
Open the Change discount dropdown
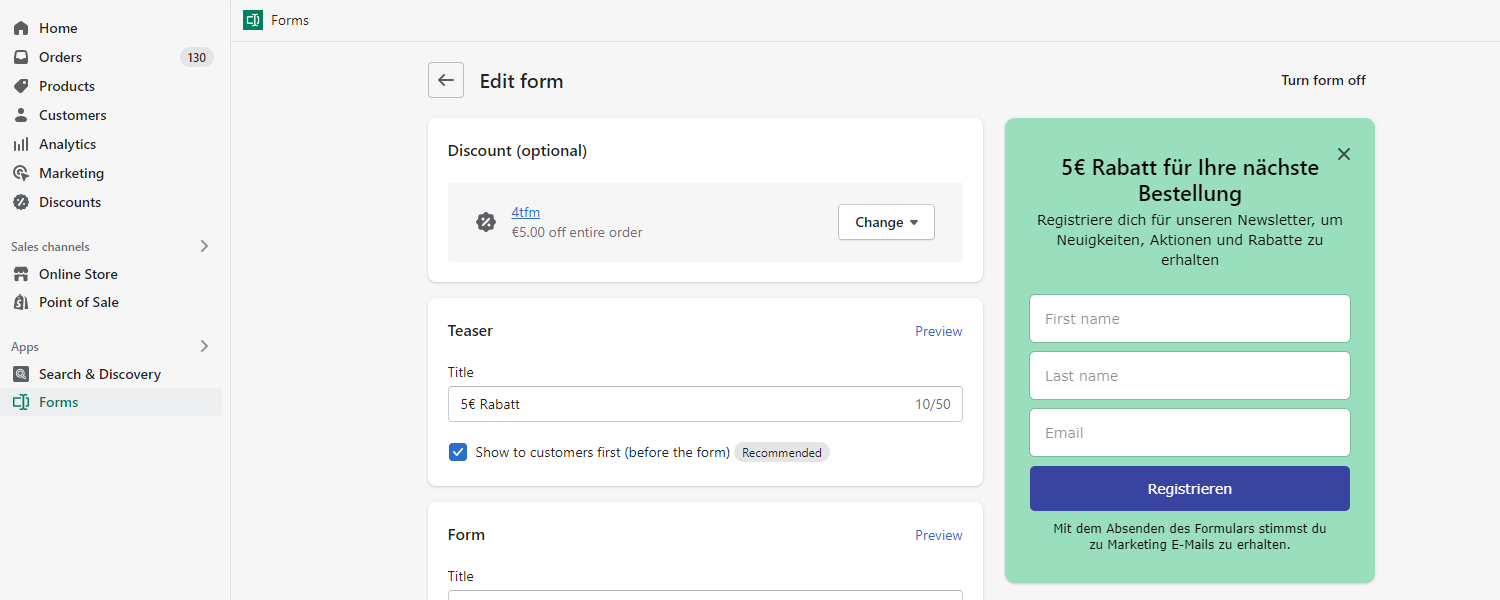tap(886, 221)
